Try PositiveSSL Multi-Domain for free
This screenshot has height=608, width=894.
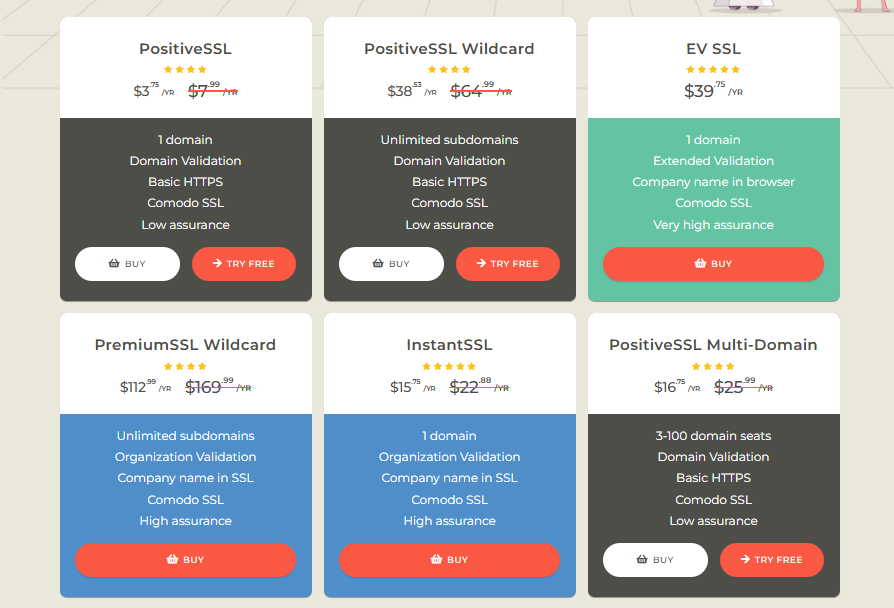(x=771, y=560)
